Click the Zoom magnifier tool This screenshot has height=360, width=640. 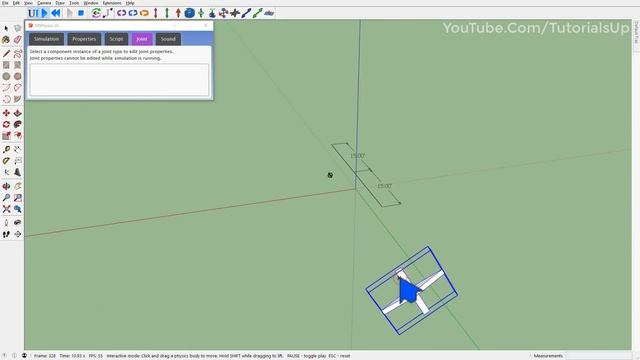(x=6, y=198)
